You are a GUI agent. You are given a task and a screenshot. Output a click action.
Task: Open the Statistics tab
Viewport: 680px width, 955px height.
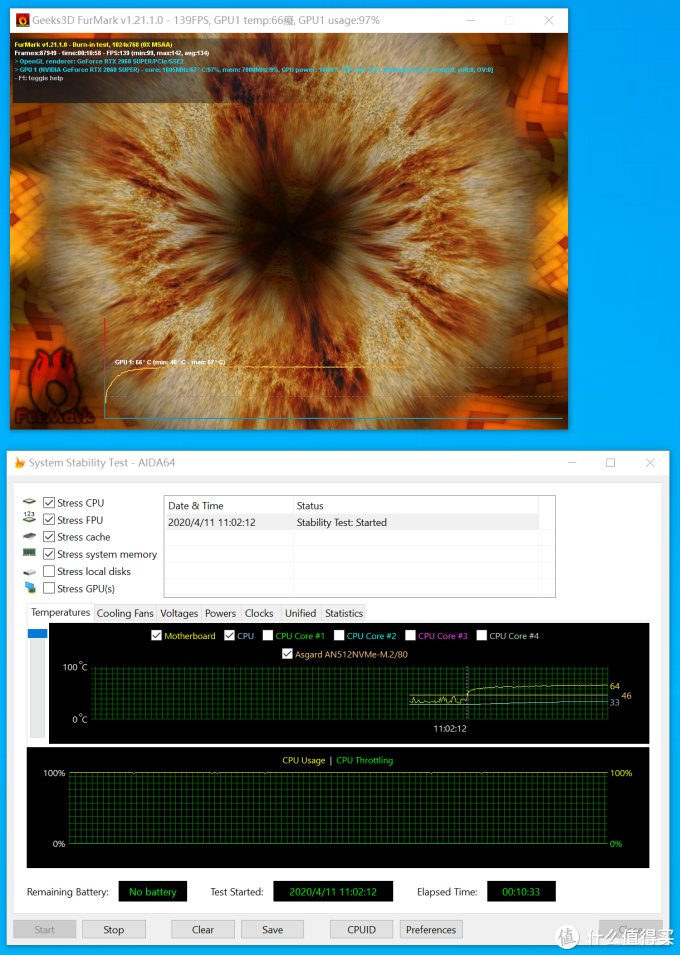(x=344, y=613)
